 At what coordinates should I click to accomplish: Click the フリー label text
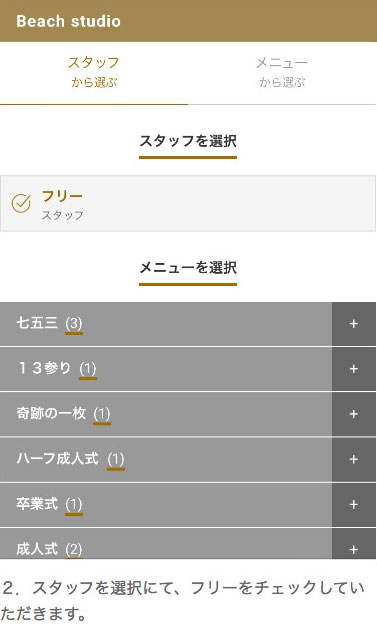62,196
